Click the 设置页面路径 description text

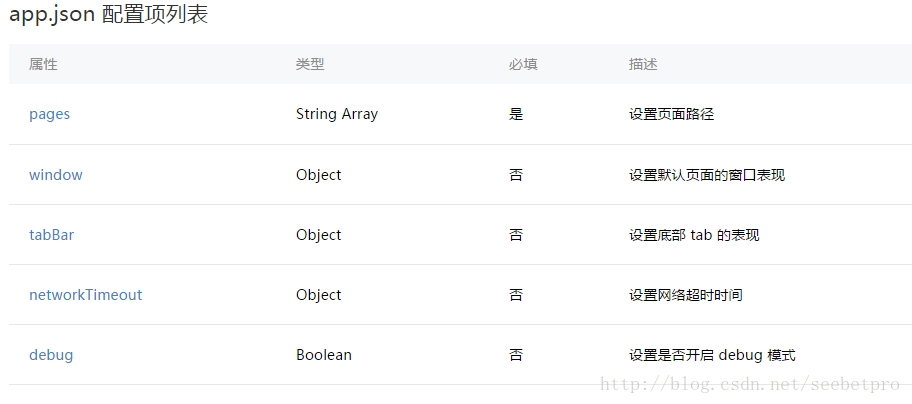(x=671, y=115)
